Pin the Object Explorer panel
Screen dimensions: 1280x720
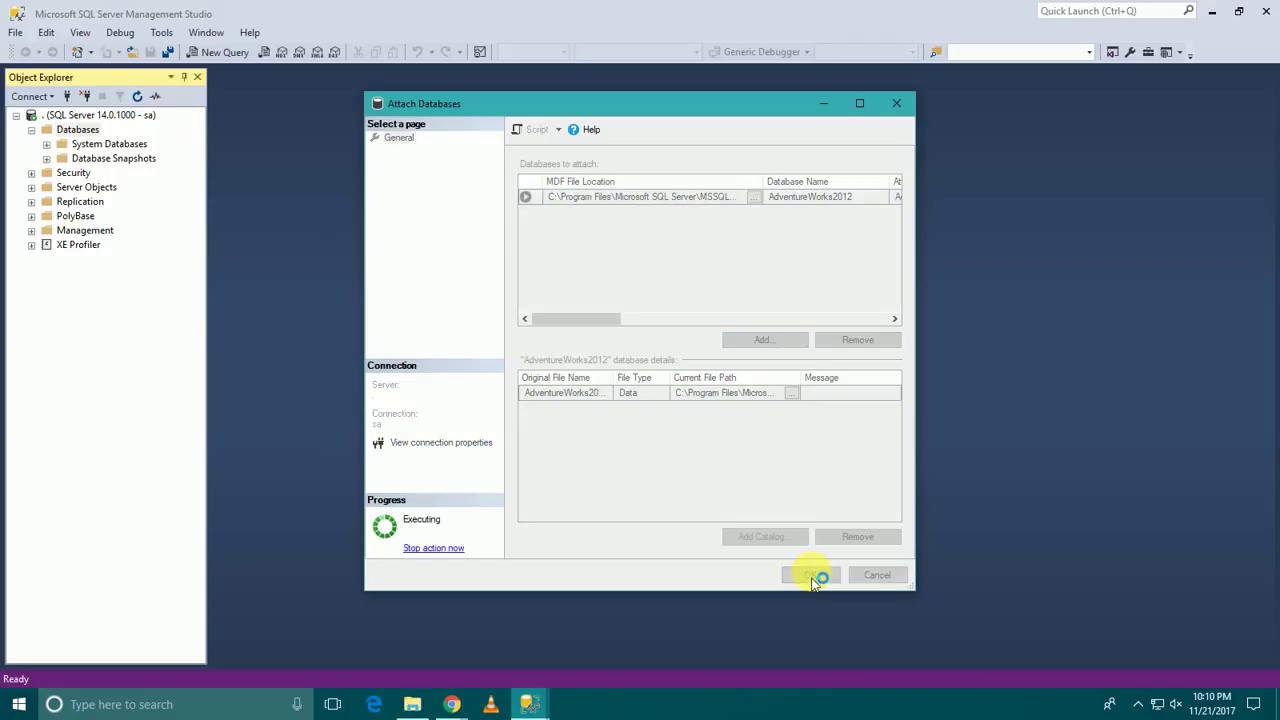(x=184, y=77)
